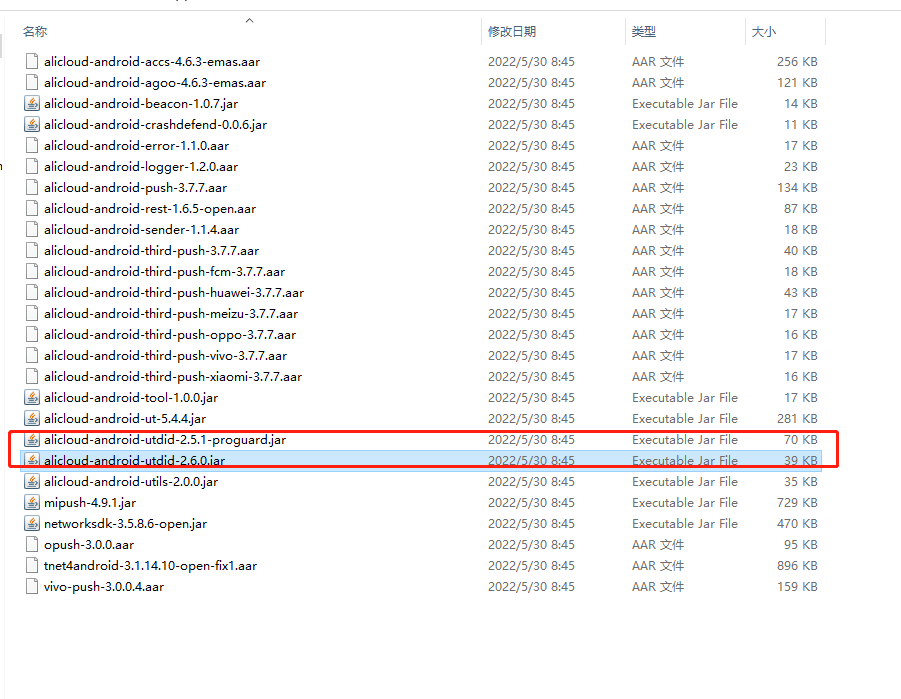Select file name networksdk-3.5.8.6-open.jar
The height and width of the screenshot is (699, 901).
tap(125, 524)
